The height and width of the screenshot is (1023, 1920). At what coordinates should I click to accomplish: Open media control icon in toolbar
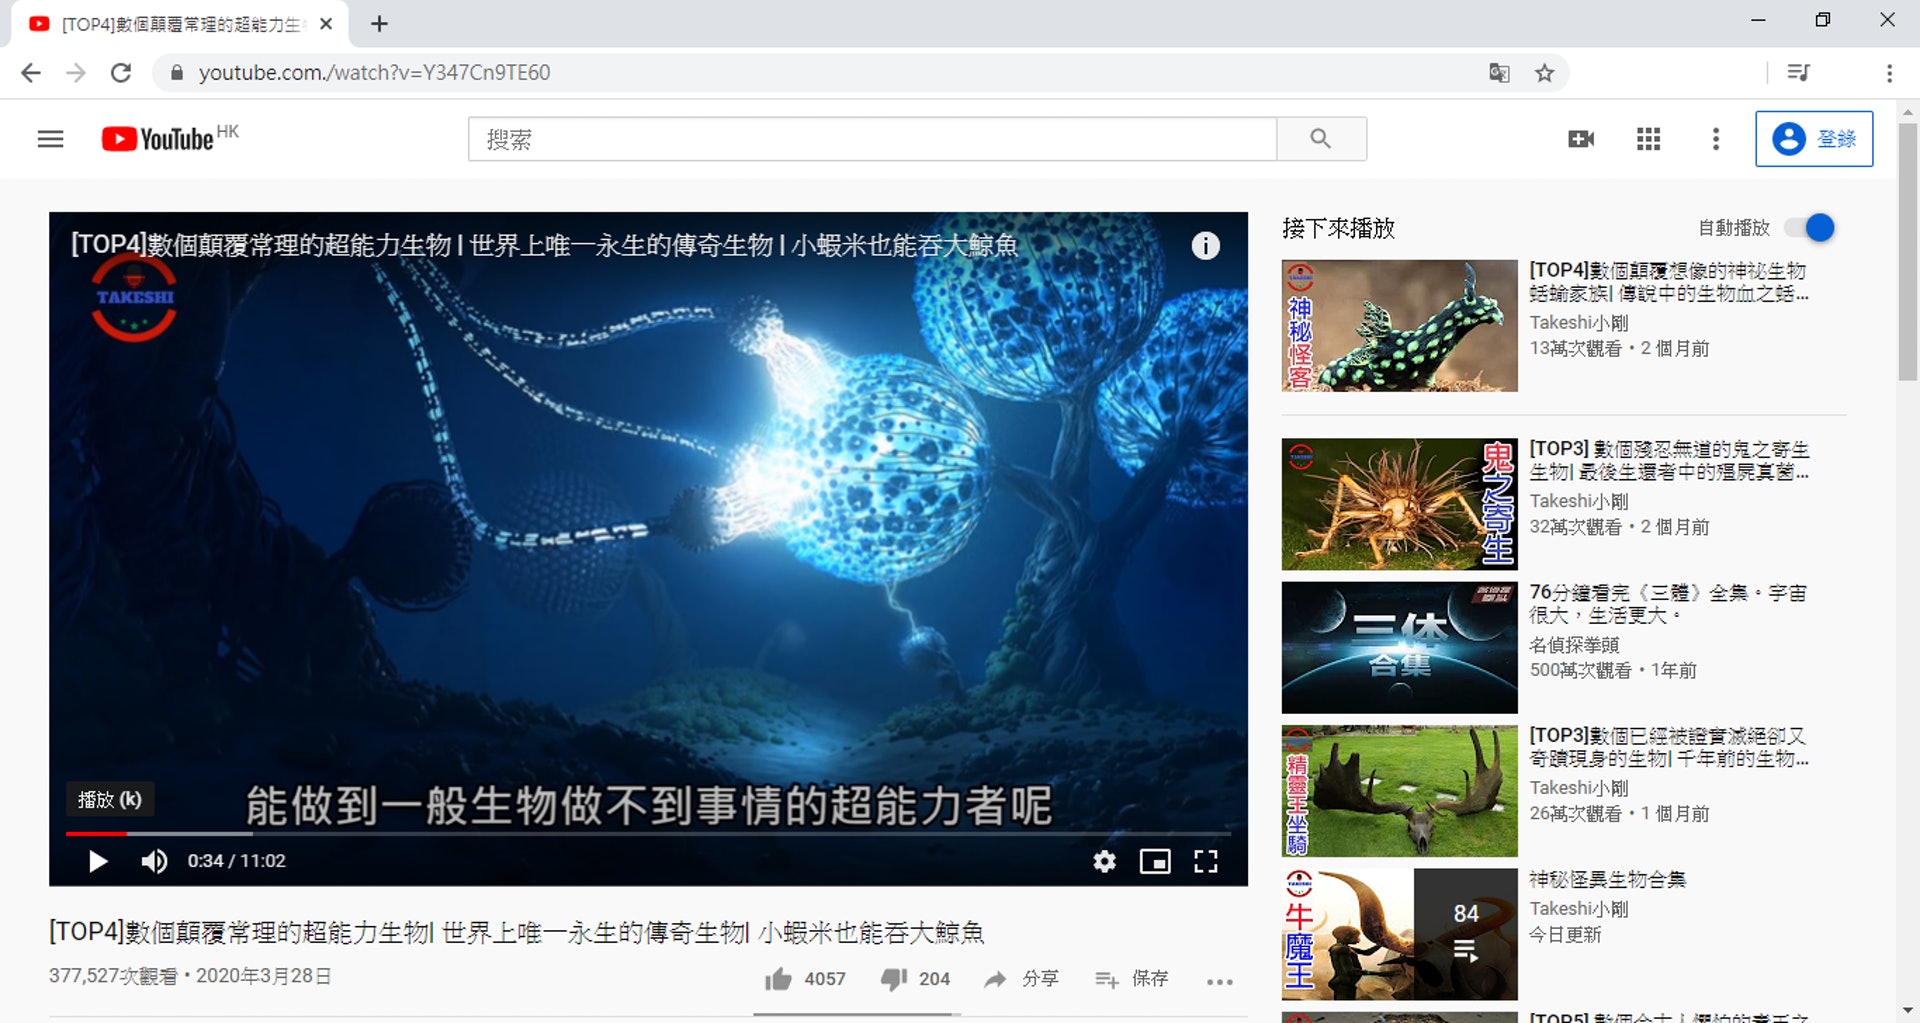(1798, 73)
